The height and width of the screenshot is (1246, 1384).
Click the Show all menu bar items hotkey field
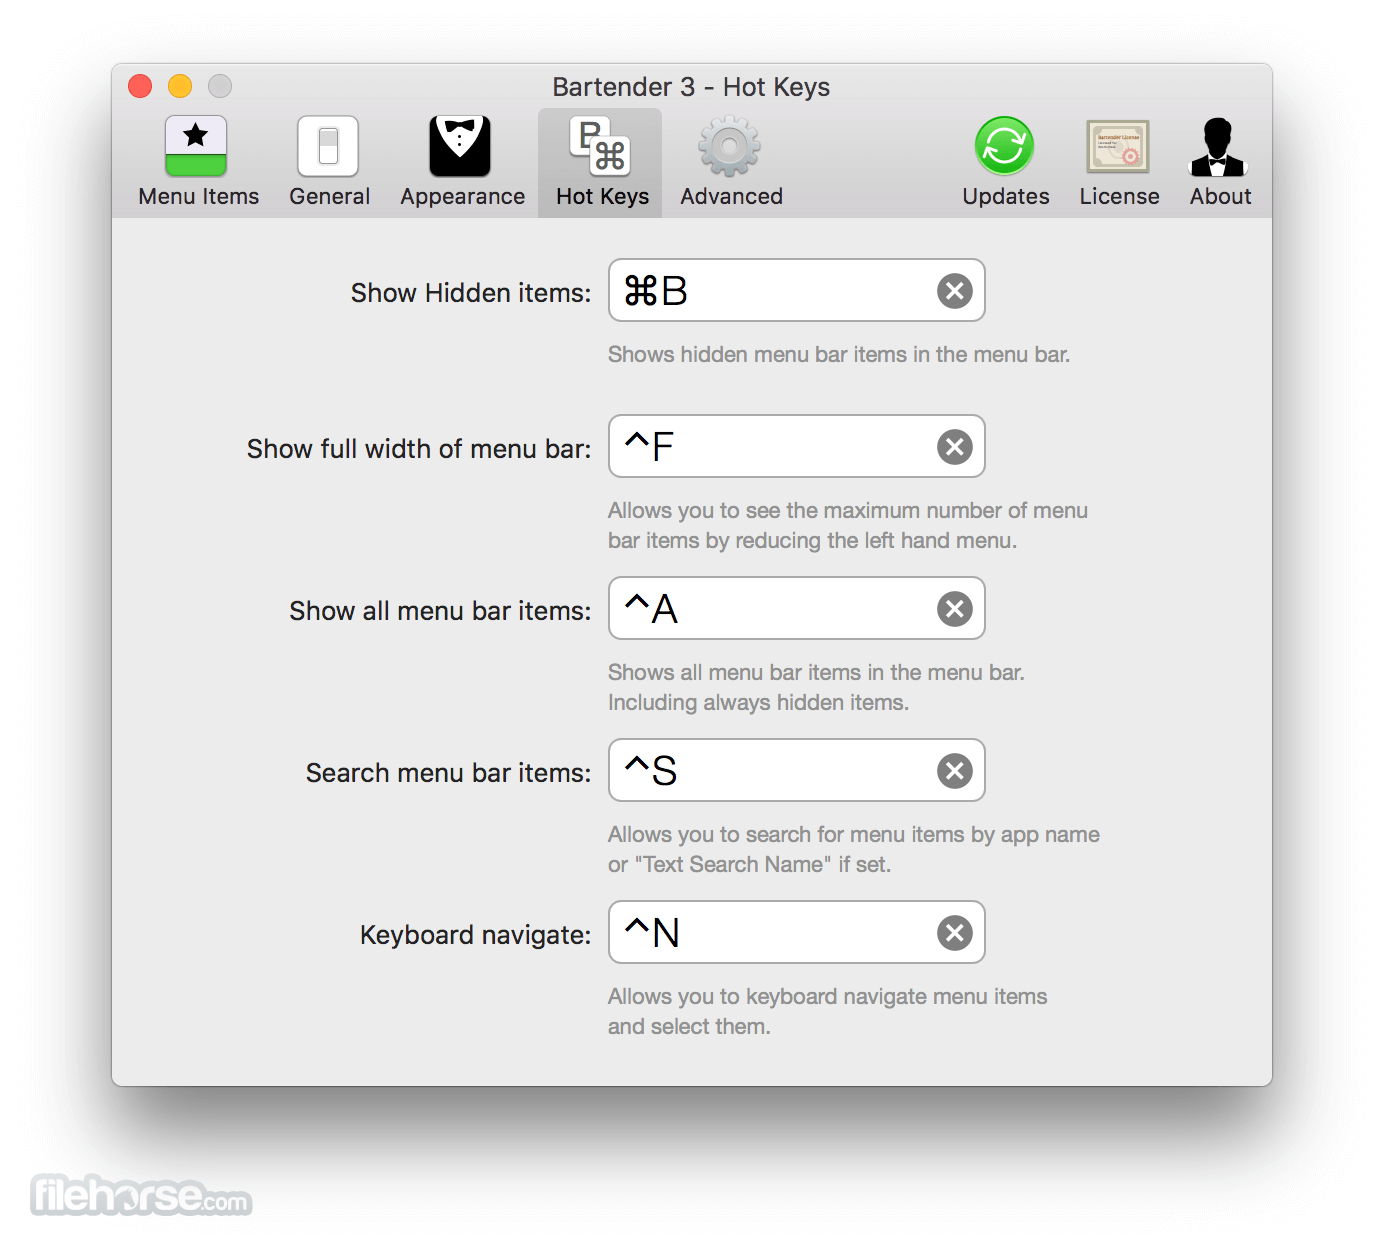pos(797,609)
